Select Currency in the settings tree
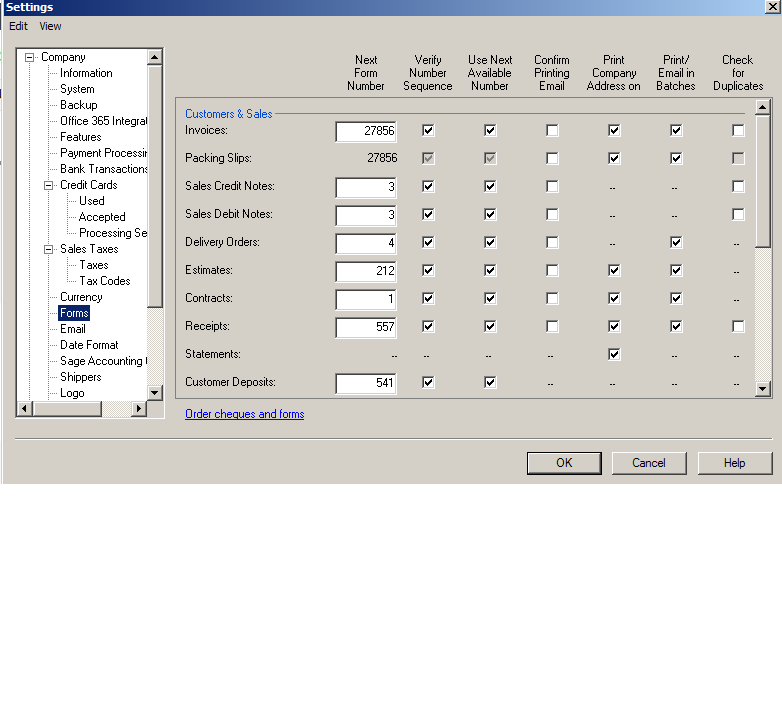 coord(81,297)
